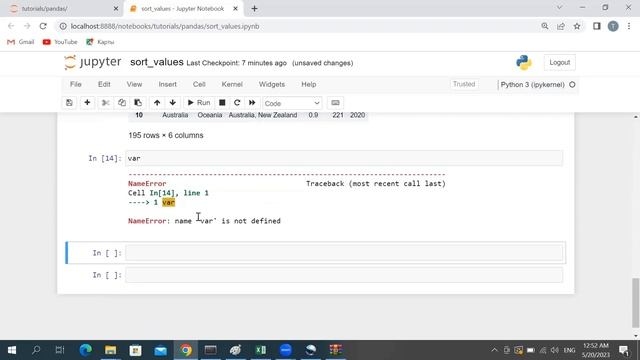
Task: Restart the kernel circular arrow icon
Action: (x=237, y=103)
